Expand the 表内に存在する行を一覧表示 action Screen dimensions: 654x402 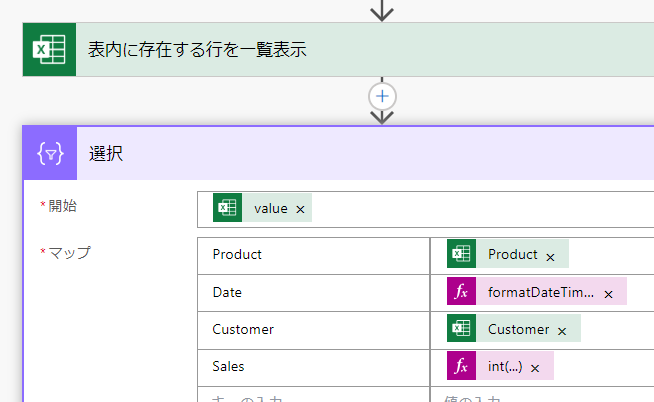300,49
